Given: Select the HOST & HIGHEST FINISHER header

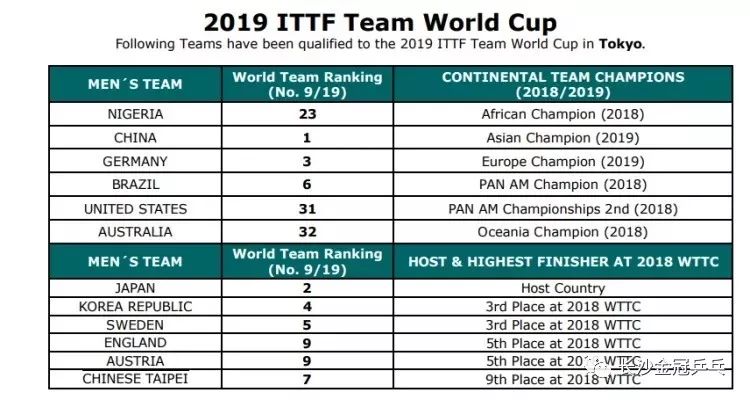Looking at the screenshot, I should coord(563,261).
